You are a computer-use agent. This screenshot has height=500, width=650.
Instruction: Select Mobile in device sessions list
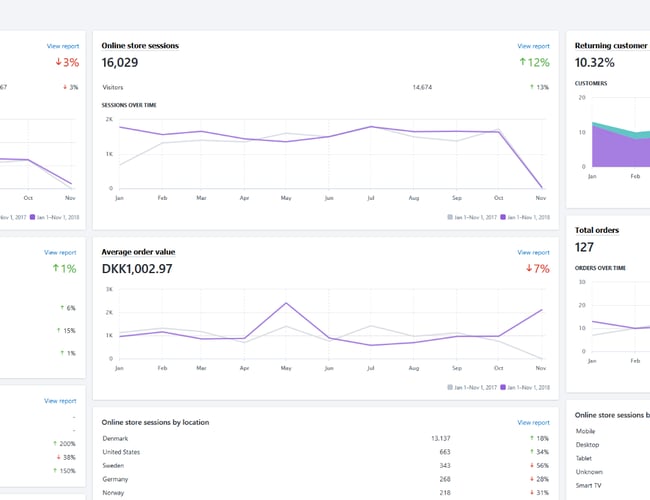coord(588,431)
